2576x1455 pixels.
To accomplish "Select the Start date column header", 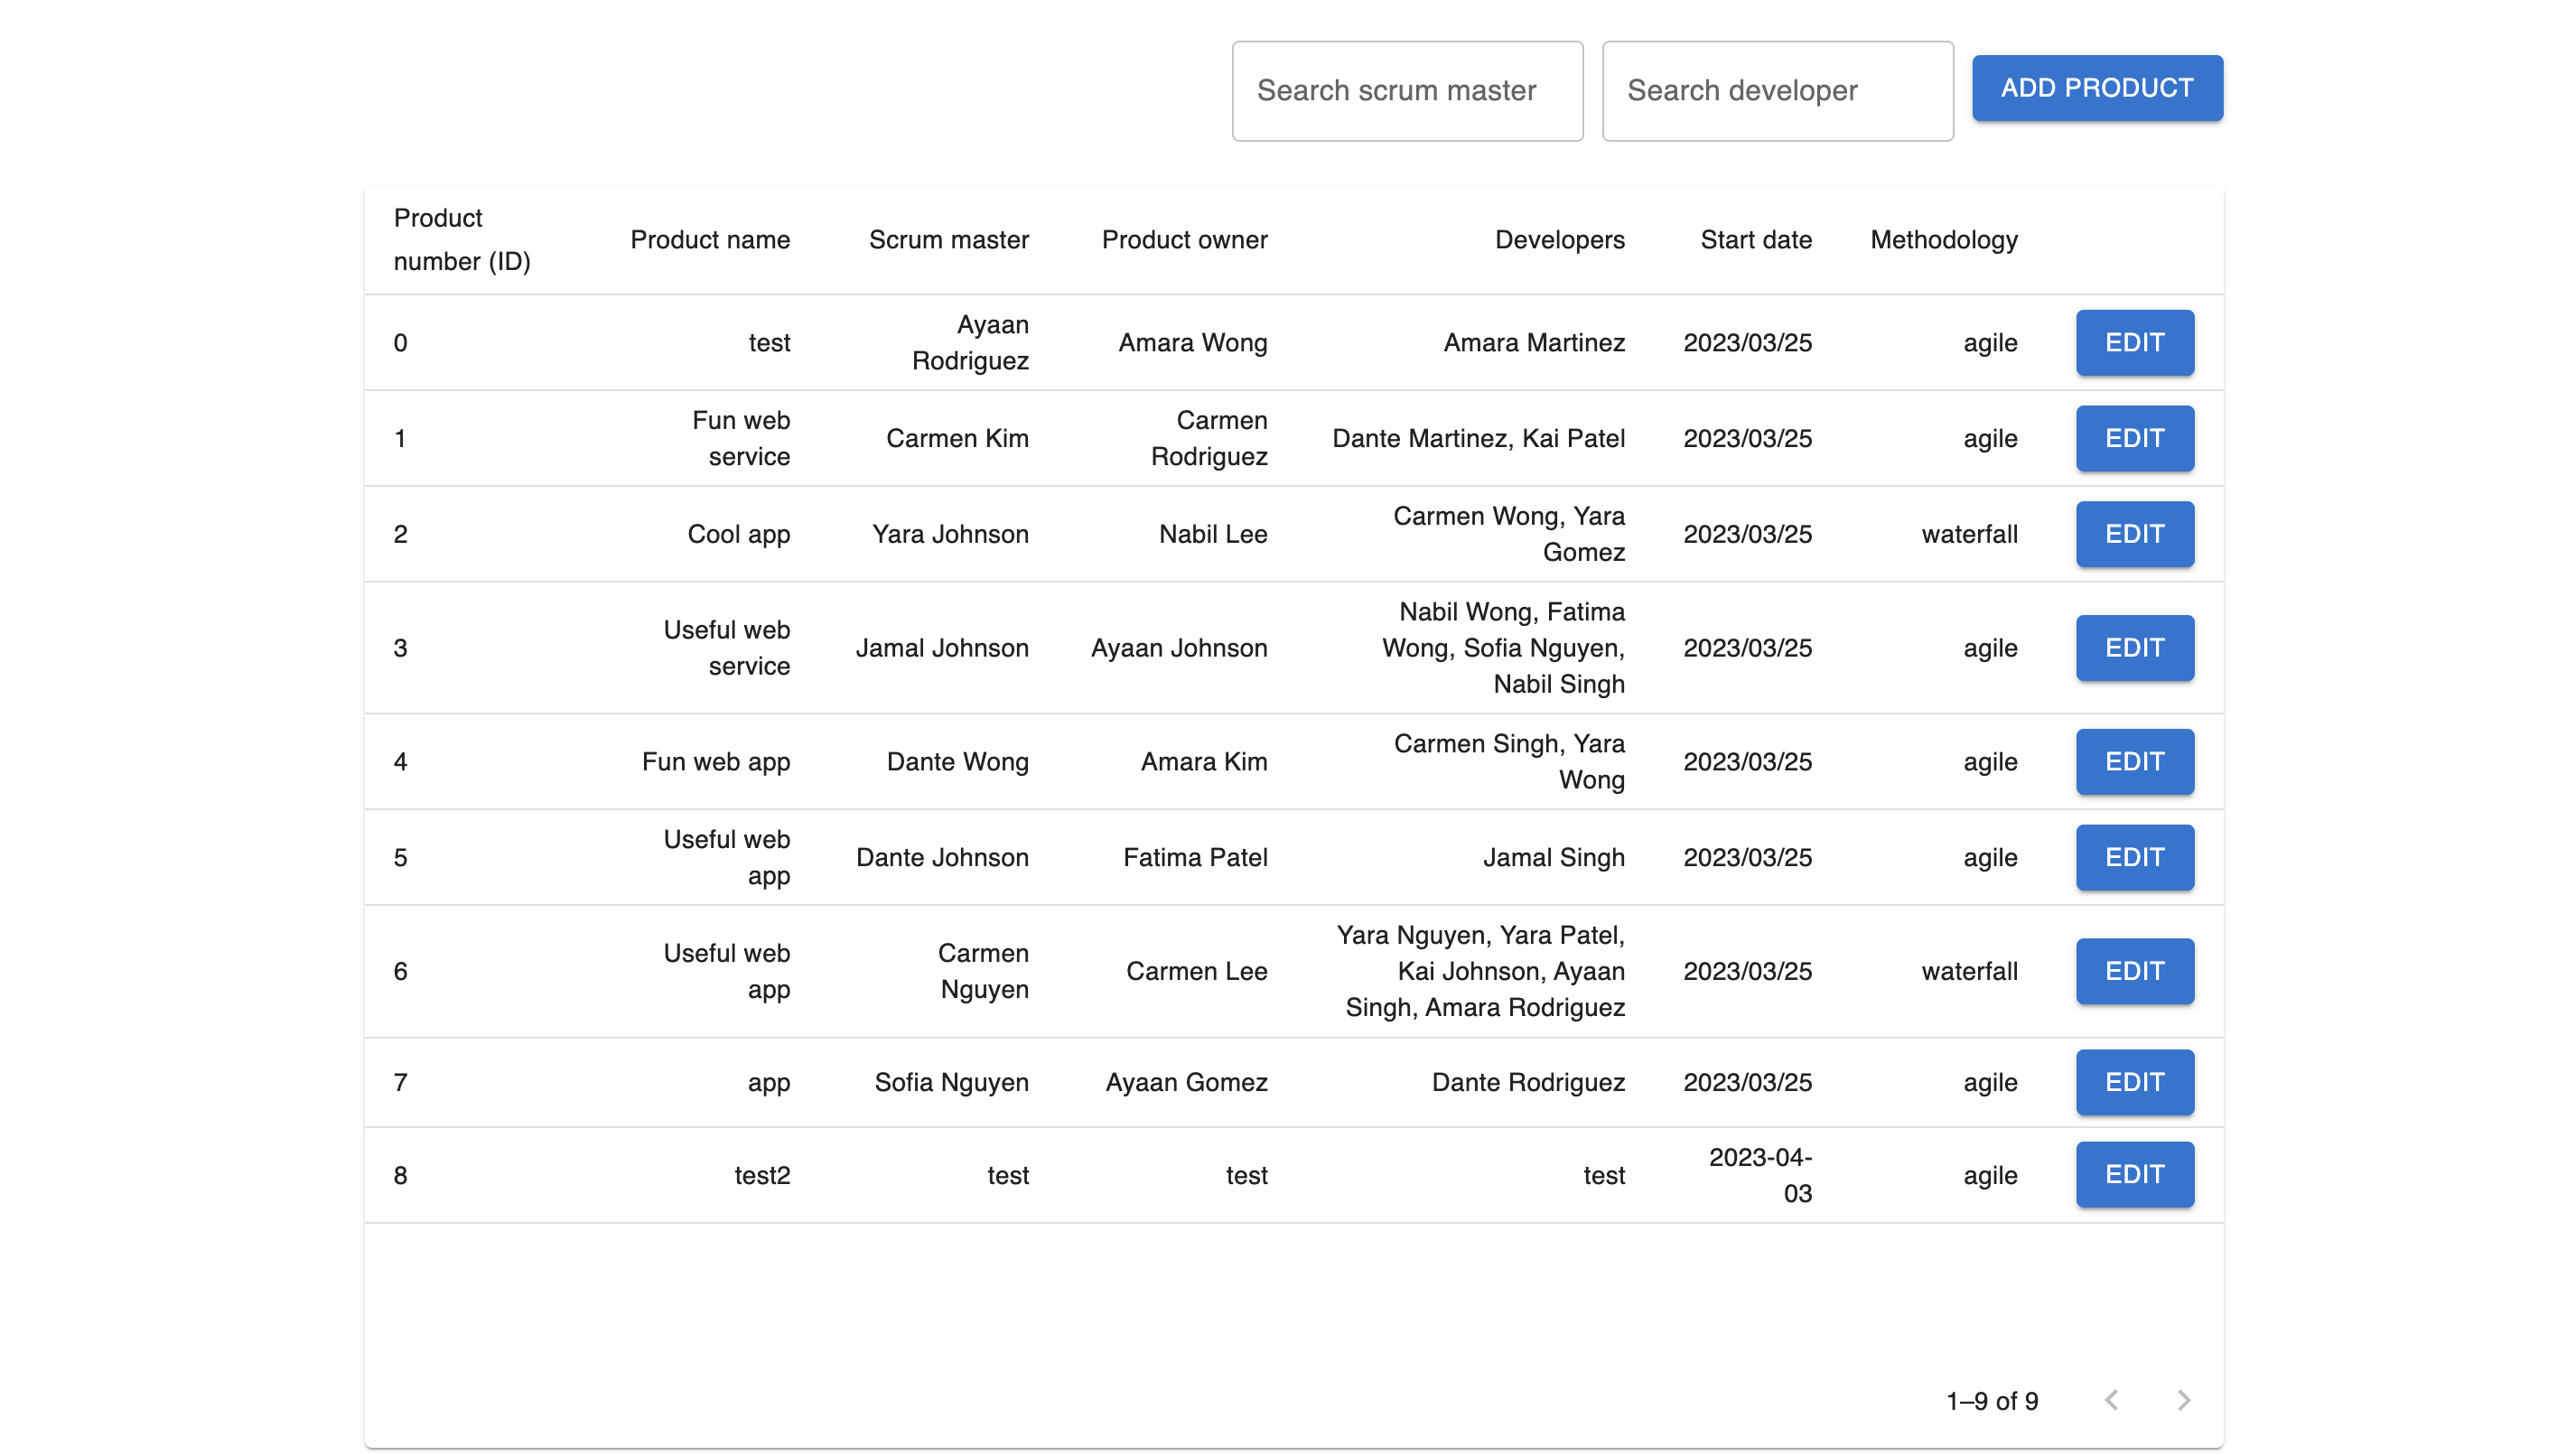I will [1756, 240].
